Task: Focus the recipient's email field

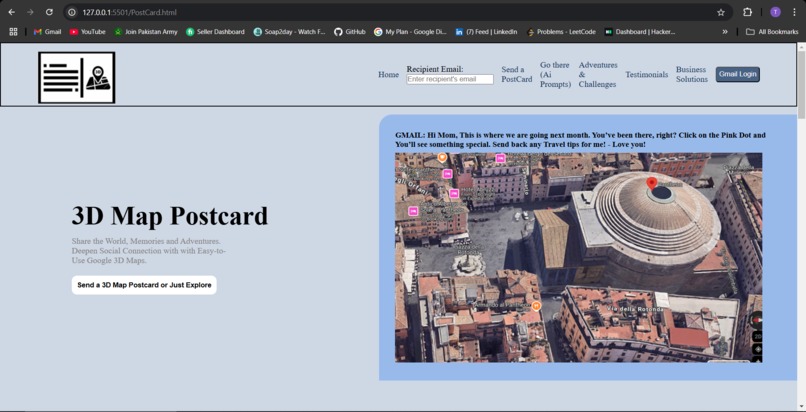Action: point(450,80)
